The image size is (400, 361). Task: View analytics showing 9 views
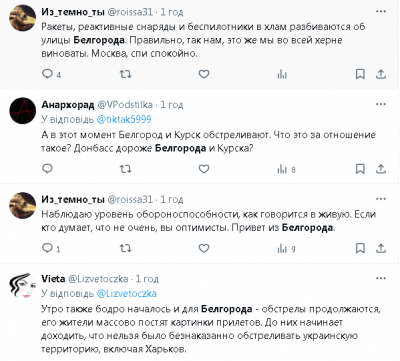[x=286, y=249]
